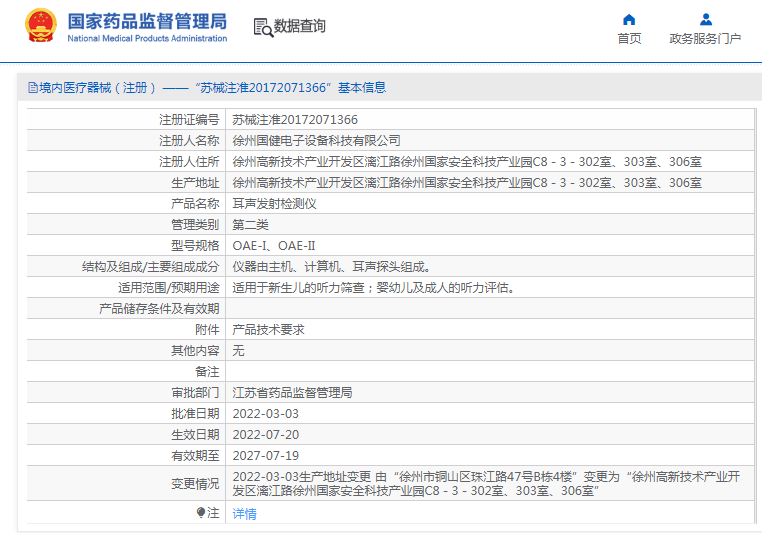The height and width of the screenshot is (533, 762).
Task: Click the 首页 text link
Action: (629, 38)
